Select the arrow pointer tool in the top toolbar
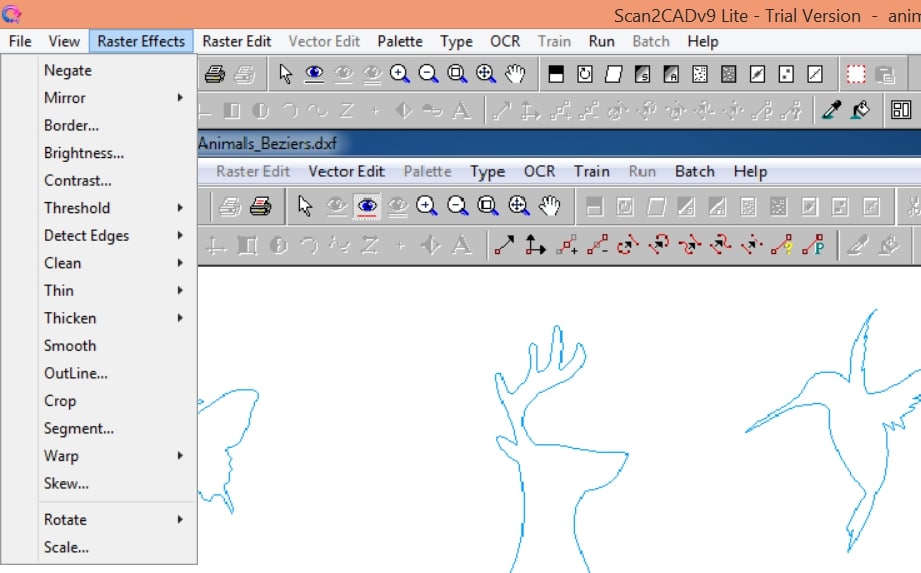 (x=285, y=74)
